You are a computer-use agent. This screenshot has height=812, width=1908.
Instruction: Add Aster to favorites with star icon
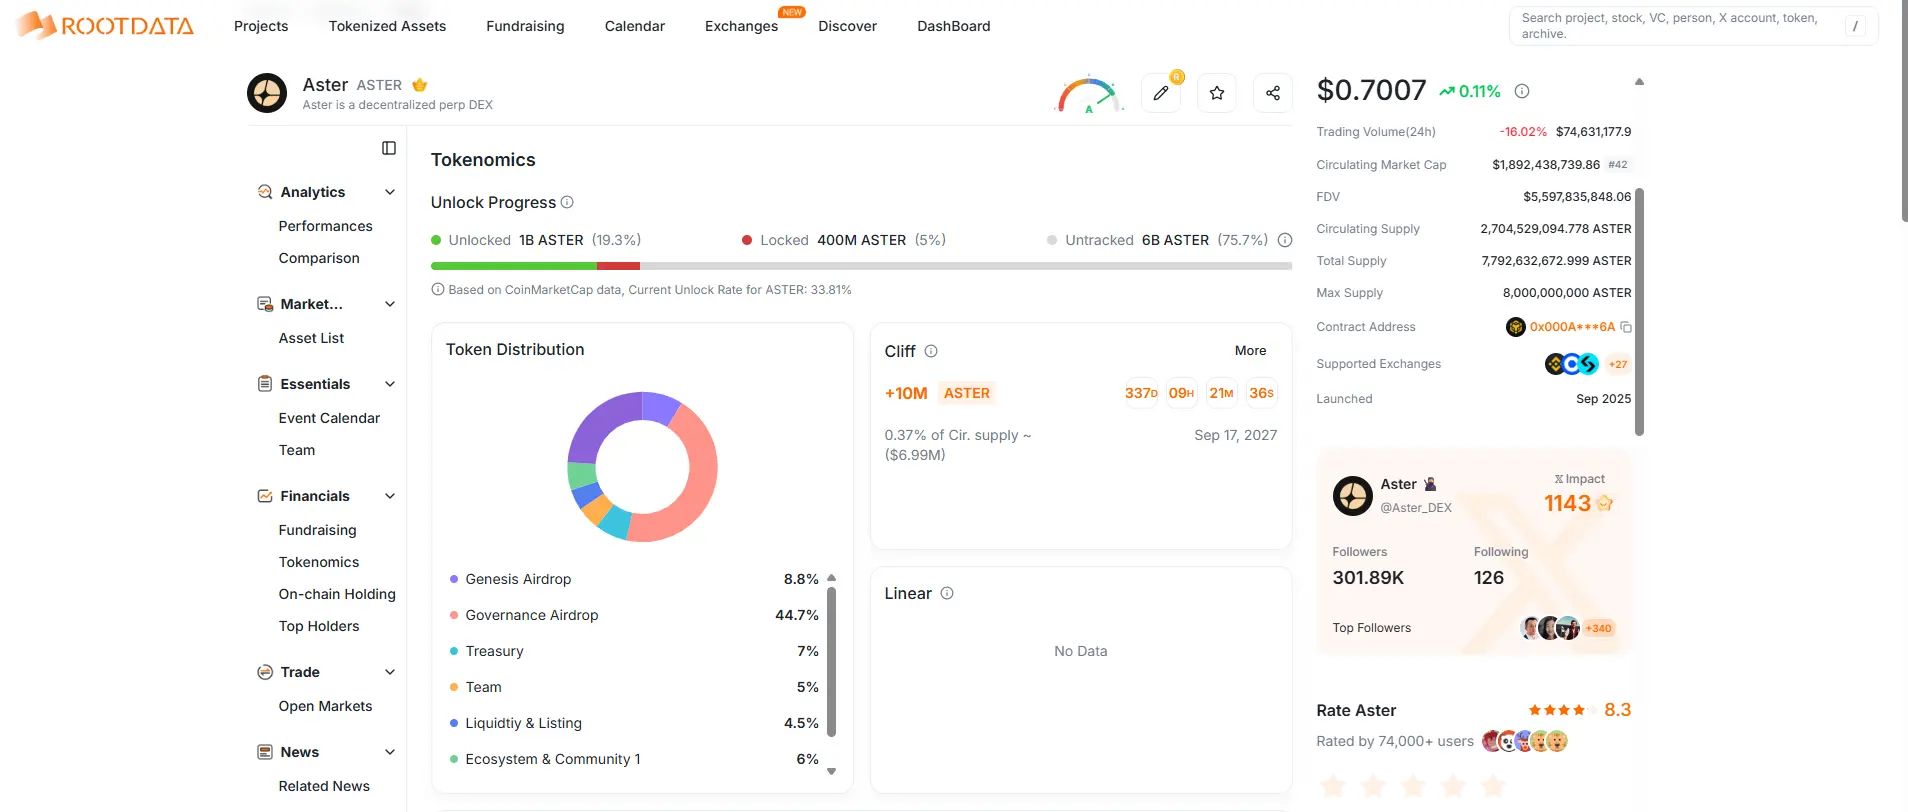click(1217, 93)
